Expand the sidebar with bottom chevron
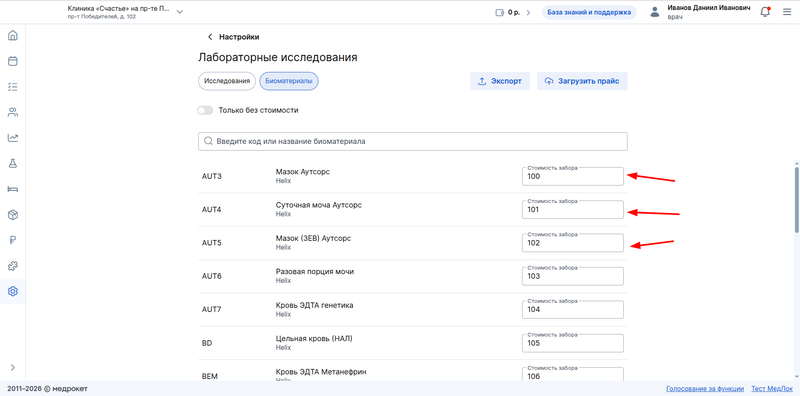This screenshot has height=396, width=800. tap(13, 367)
